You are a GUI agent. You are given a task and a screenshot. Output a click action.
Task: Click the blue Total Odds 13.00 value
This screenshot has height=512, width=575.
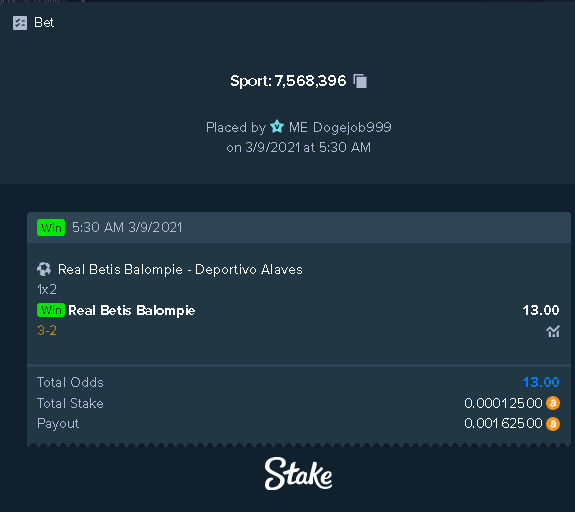[541, 382]
